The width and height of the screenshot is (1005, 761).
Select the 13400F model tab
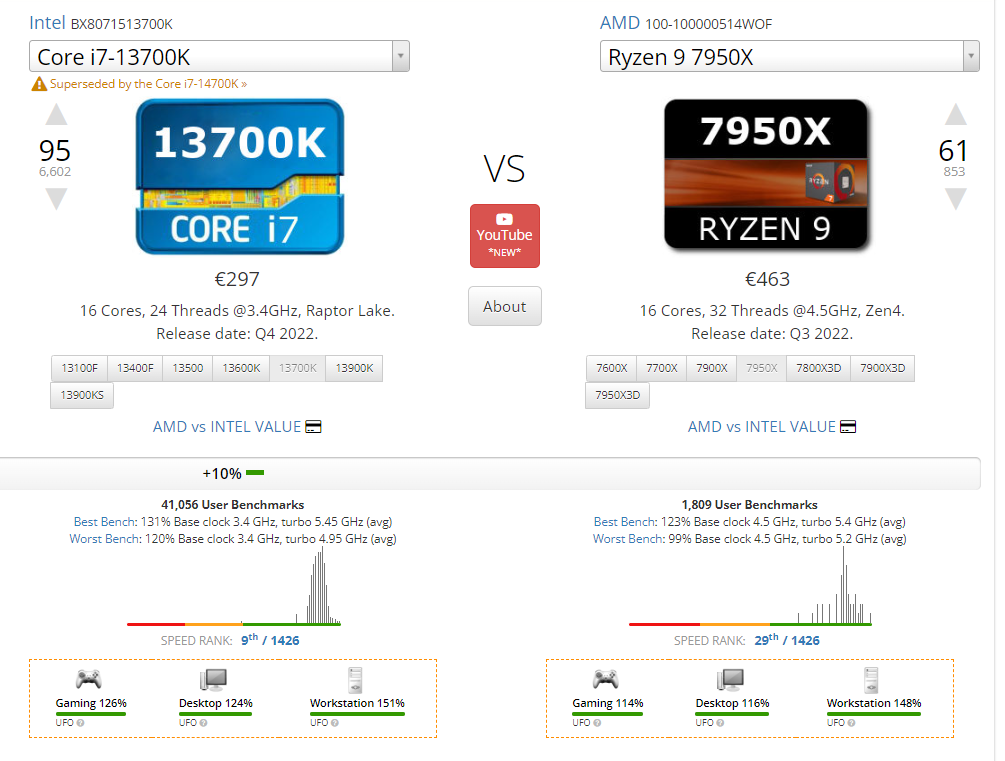135,368
